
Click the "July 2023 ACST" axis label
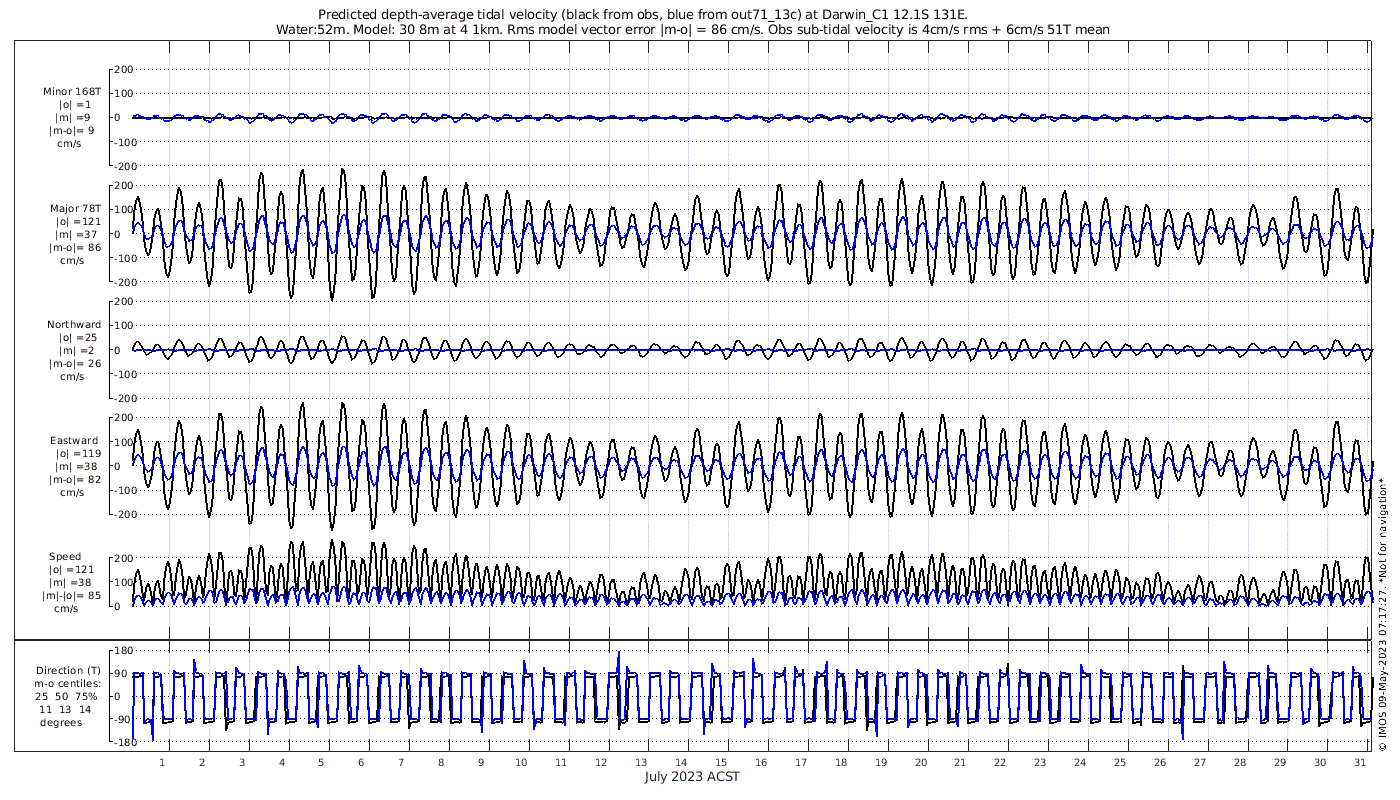pos(692,777)
